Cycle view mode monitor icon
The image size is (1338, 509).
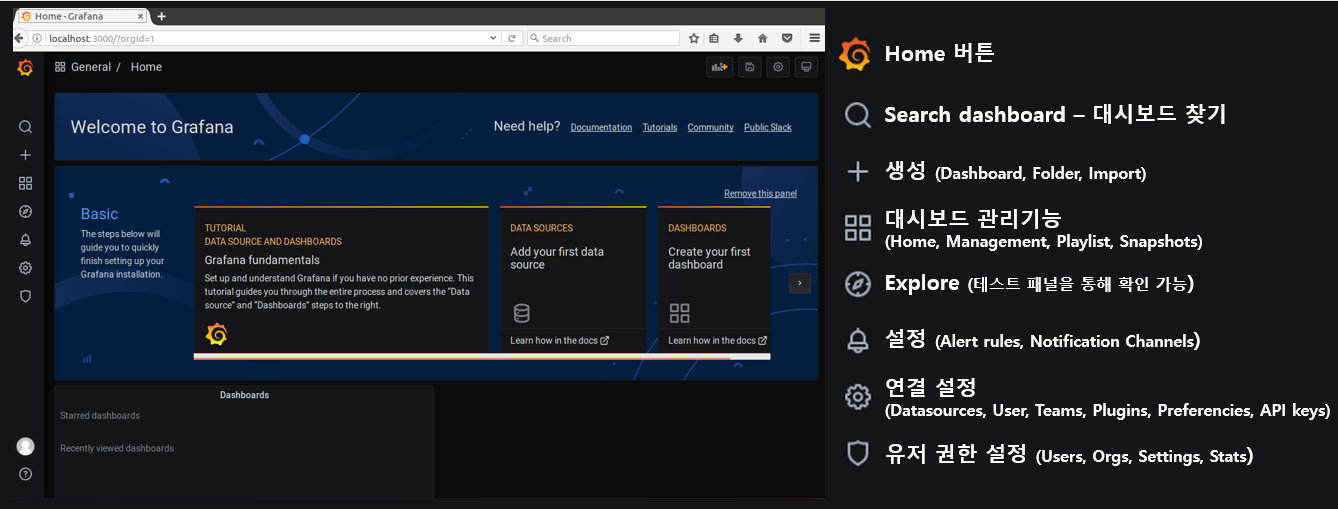pos(806,67)
